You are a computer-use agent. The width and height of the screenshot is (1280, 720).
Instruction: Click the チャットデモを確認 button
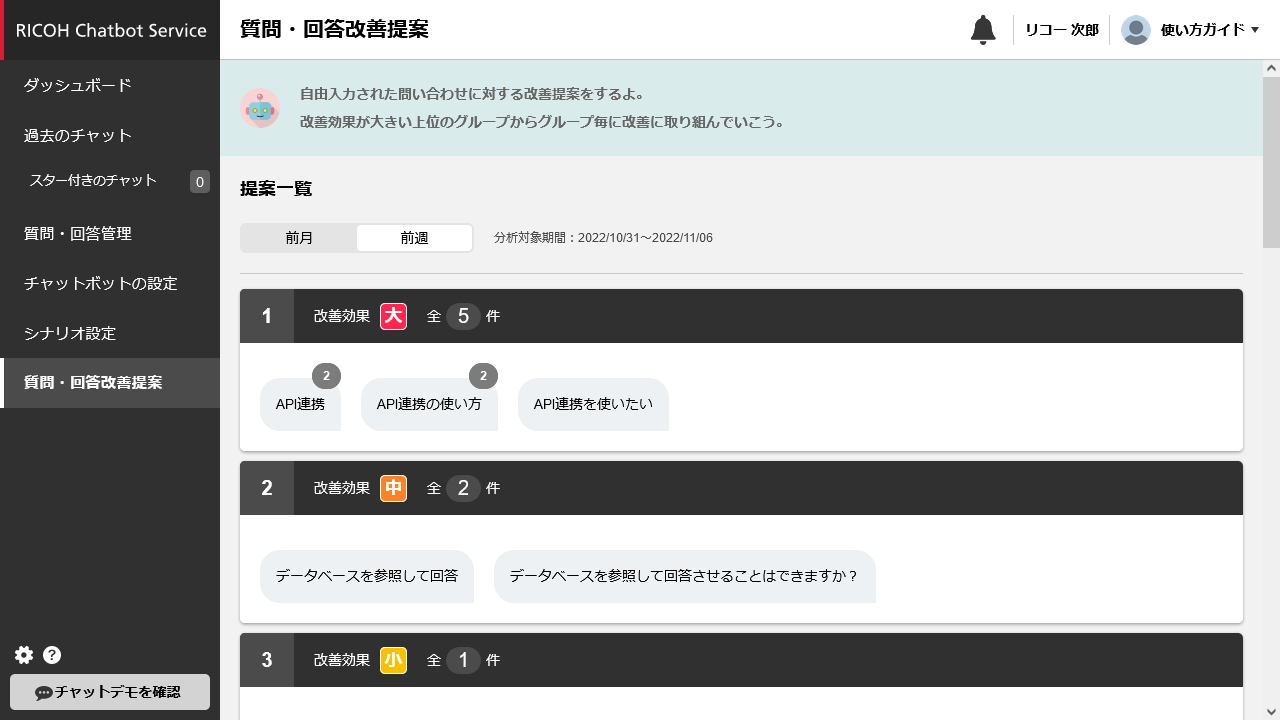[110, 692]
